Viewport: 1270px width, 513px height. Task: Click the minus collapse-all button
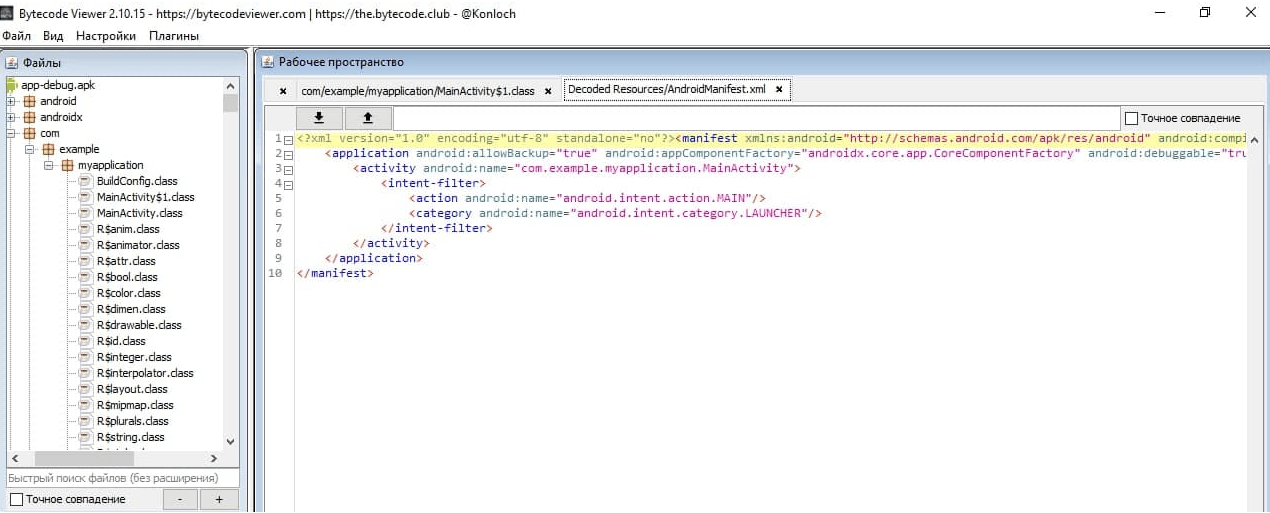(x=180, y=499)
